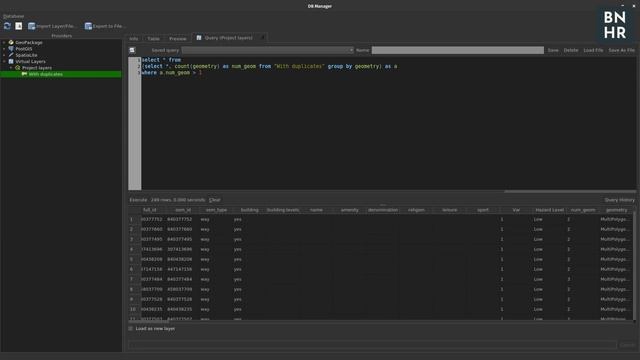The image size is (640, 360).
Task: Select the GeoPackage provider icon
Action: click(11, 42)
